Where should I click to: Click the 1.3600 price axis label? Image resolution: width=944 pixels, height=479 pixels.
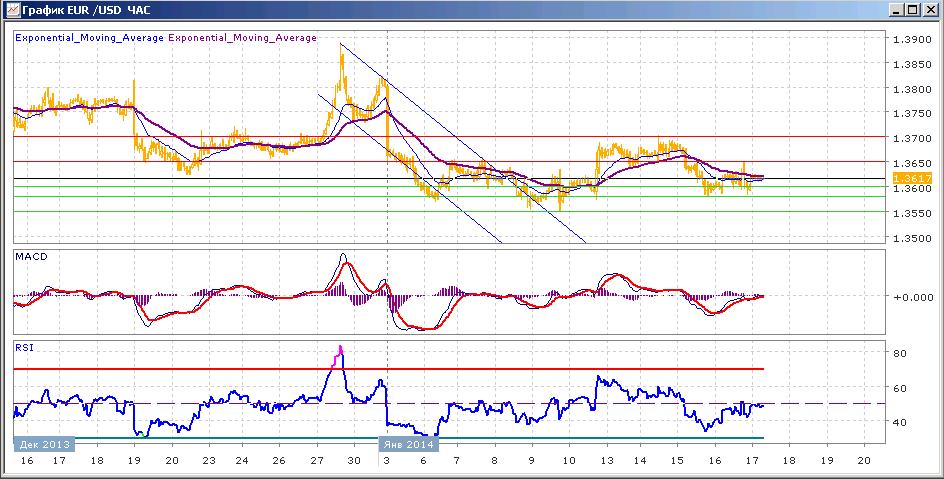pyautogui.click(x=913, y=188)
